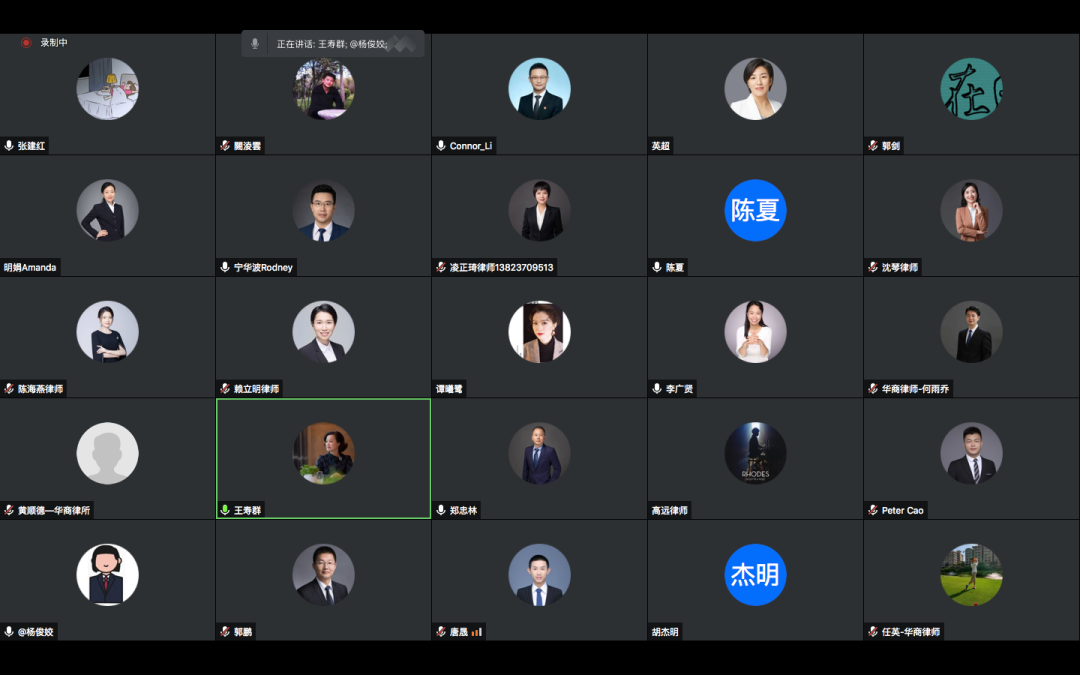
Task: Click muted mic icon for 沈琴律师
Action: coord(873,267)
